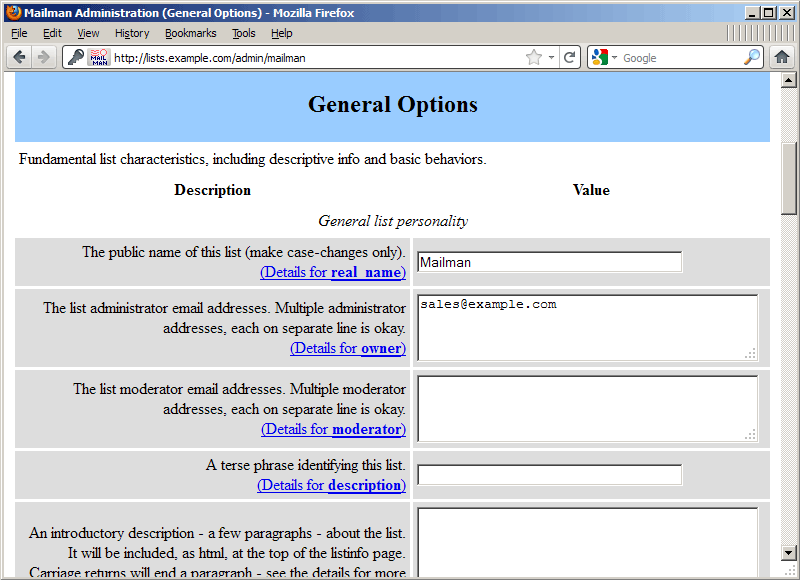Open the search engine selector dropdown
This screenshot has height=580, width=800.
615,57
